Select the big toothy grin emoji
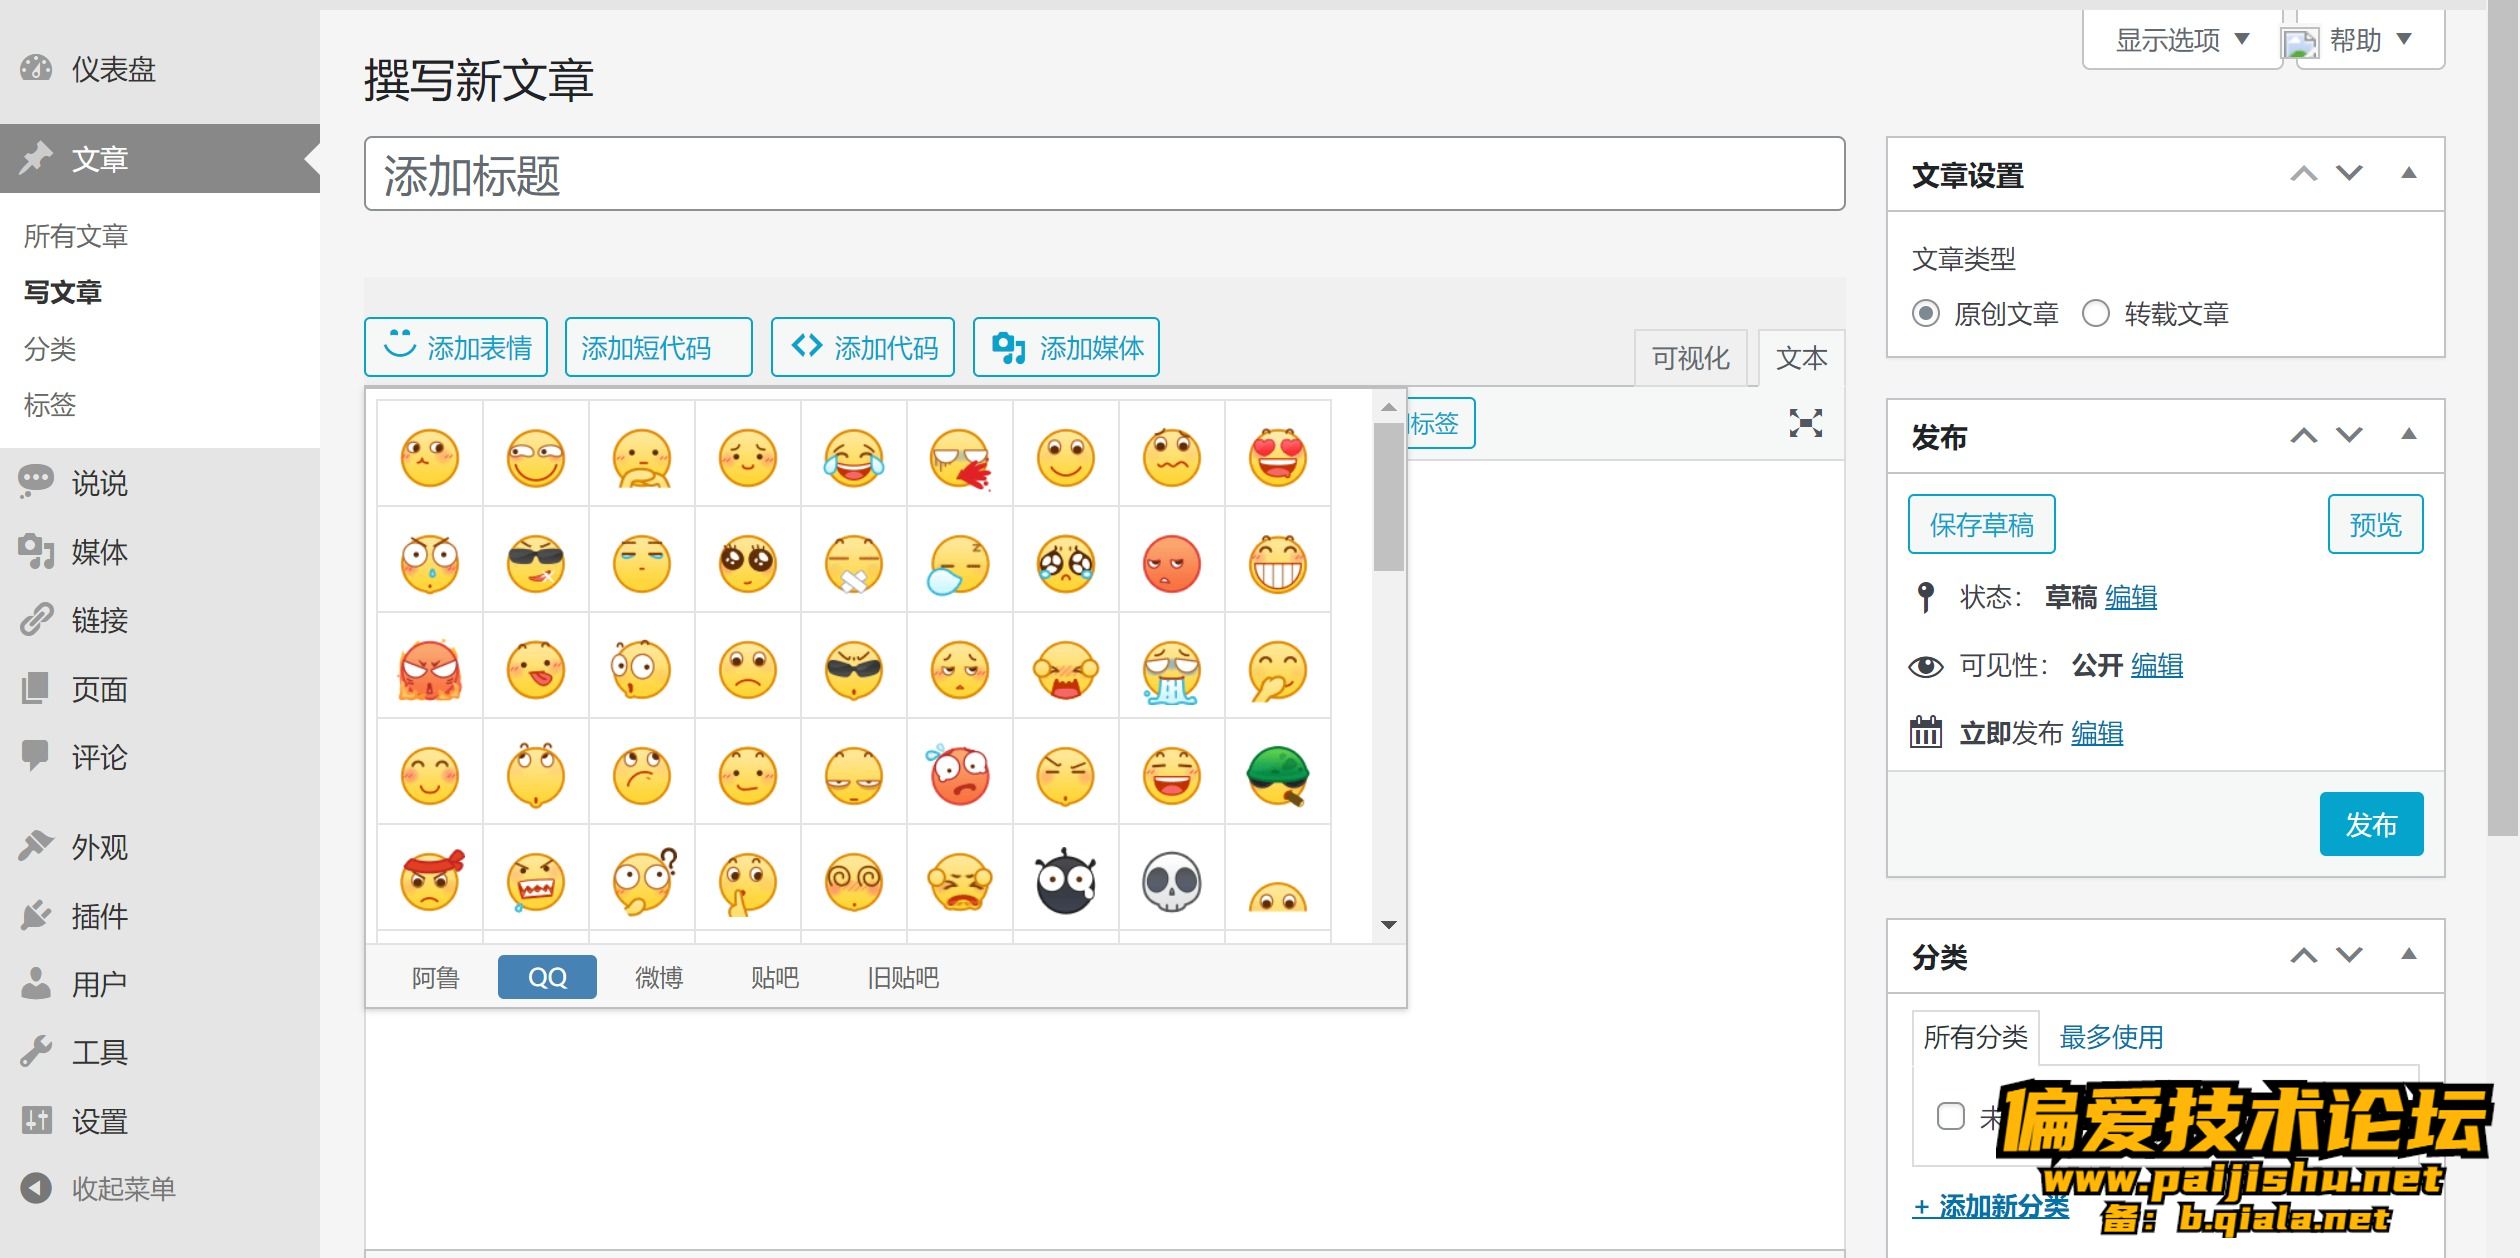The width and height of the screenshot is (2520, 1258). (x=1277, y=564)
